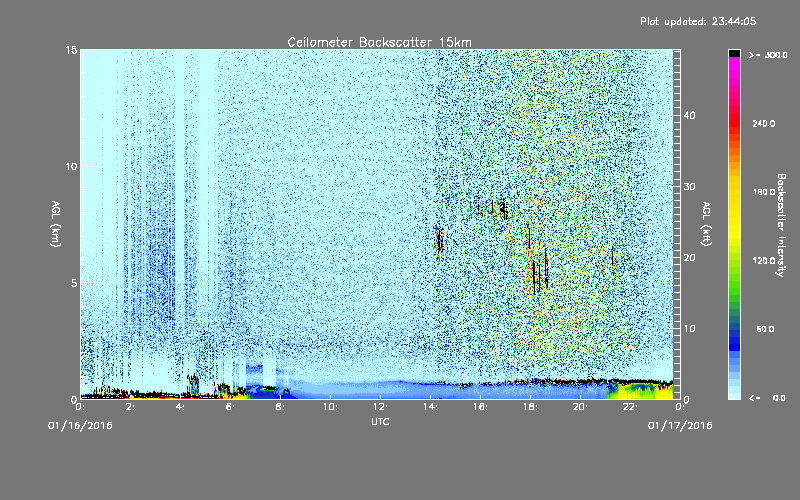Click the 'Backscatter Intensity' colorbar label
Screen dimensions: 800x500
pyautogui.click(x=781, y=225)
